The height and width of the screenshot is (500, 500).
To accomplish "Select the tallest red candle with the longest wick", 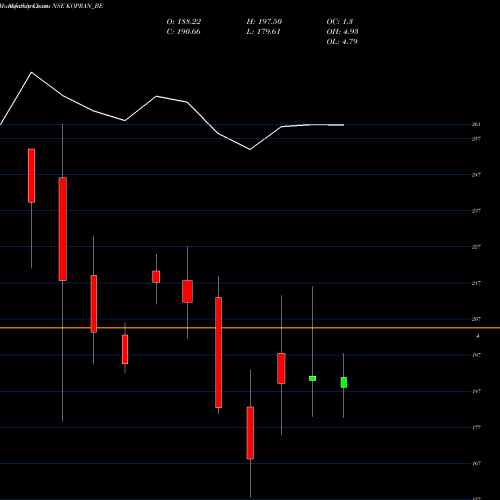I will (x=63, y=229).
